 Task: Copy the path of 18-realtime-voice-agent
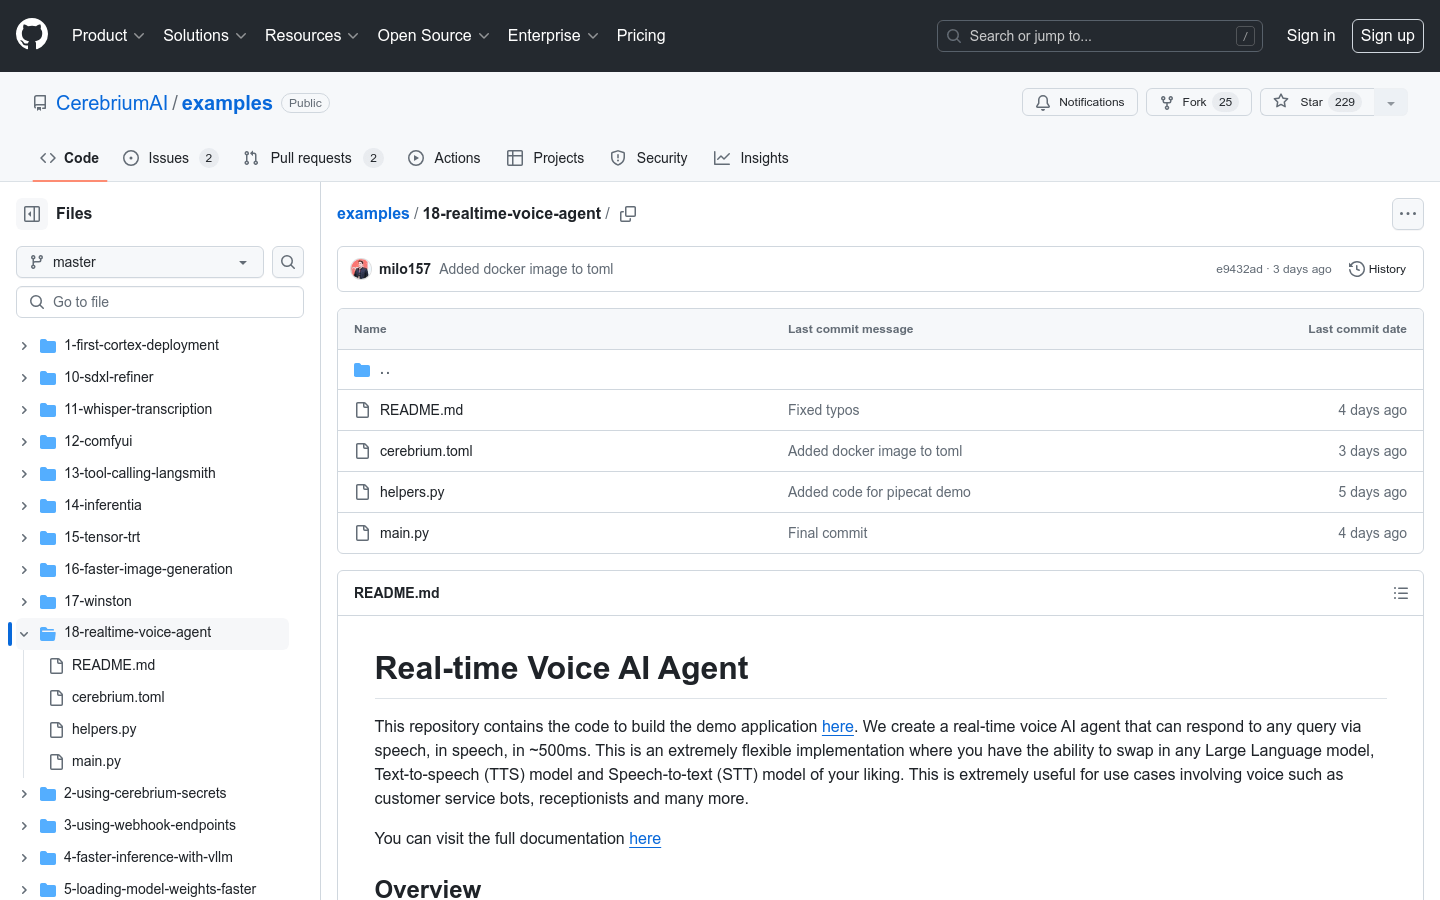(x=628, y=214)
